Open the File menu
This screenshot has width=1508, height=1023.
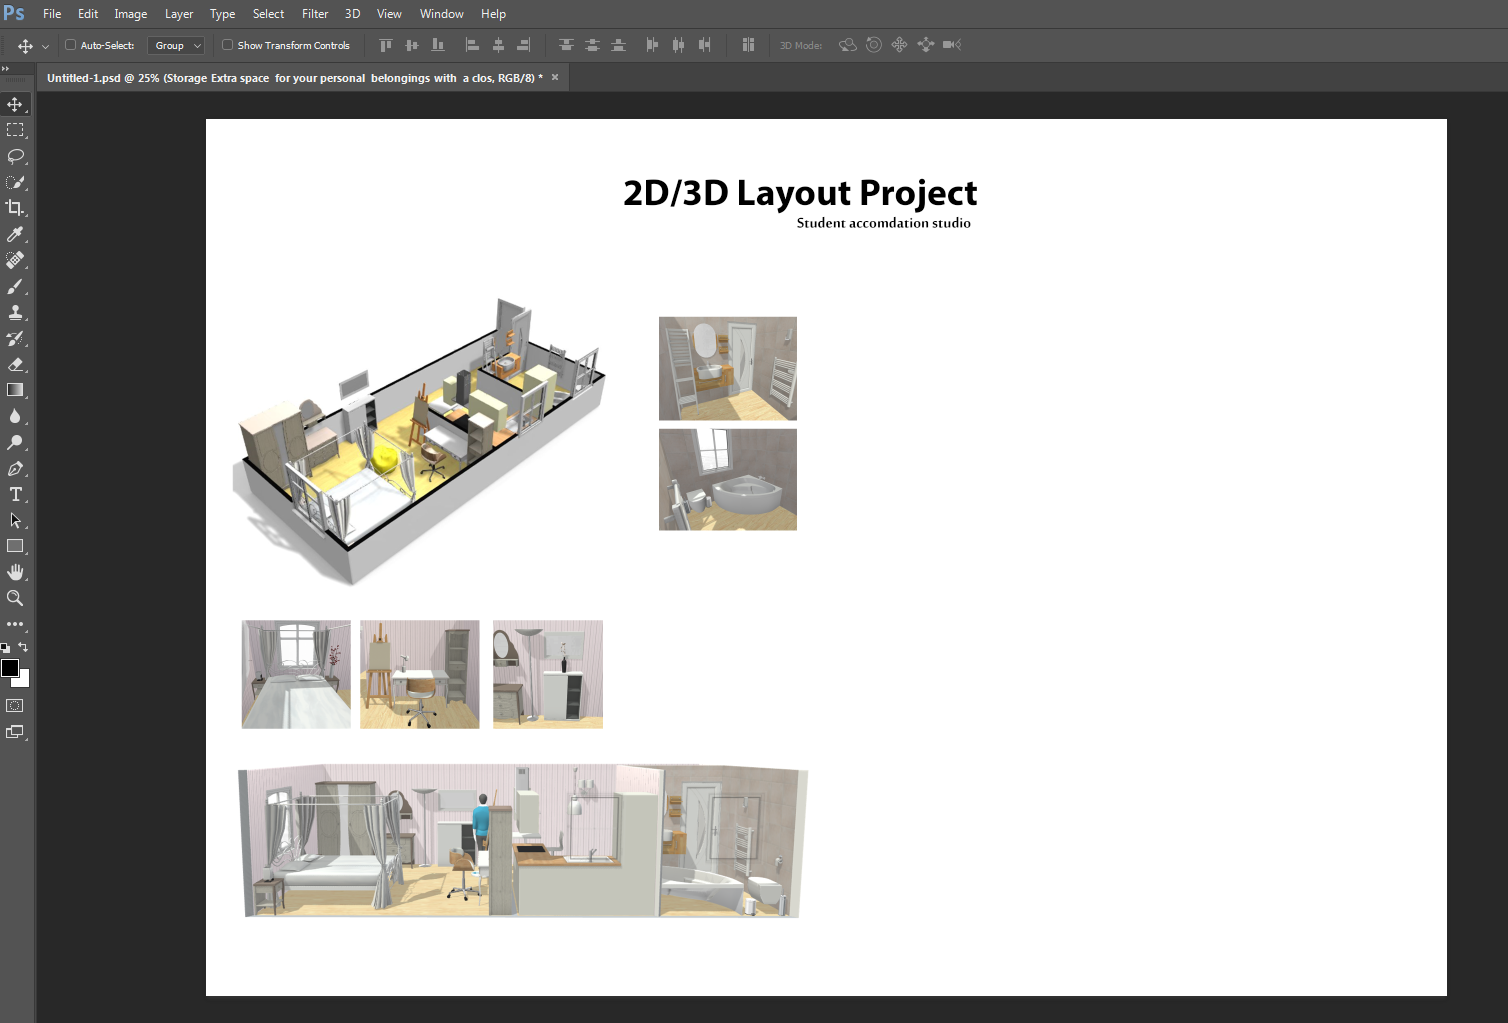(x=52, y=14)
